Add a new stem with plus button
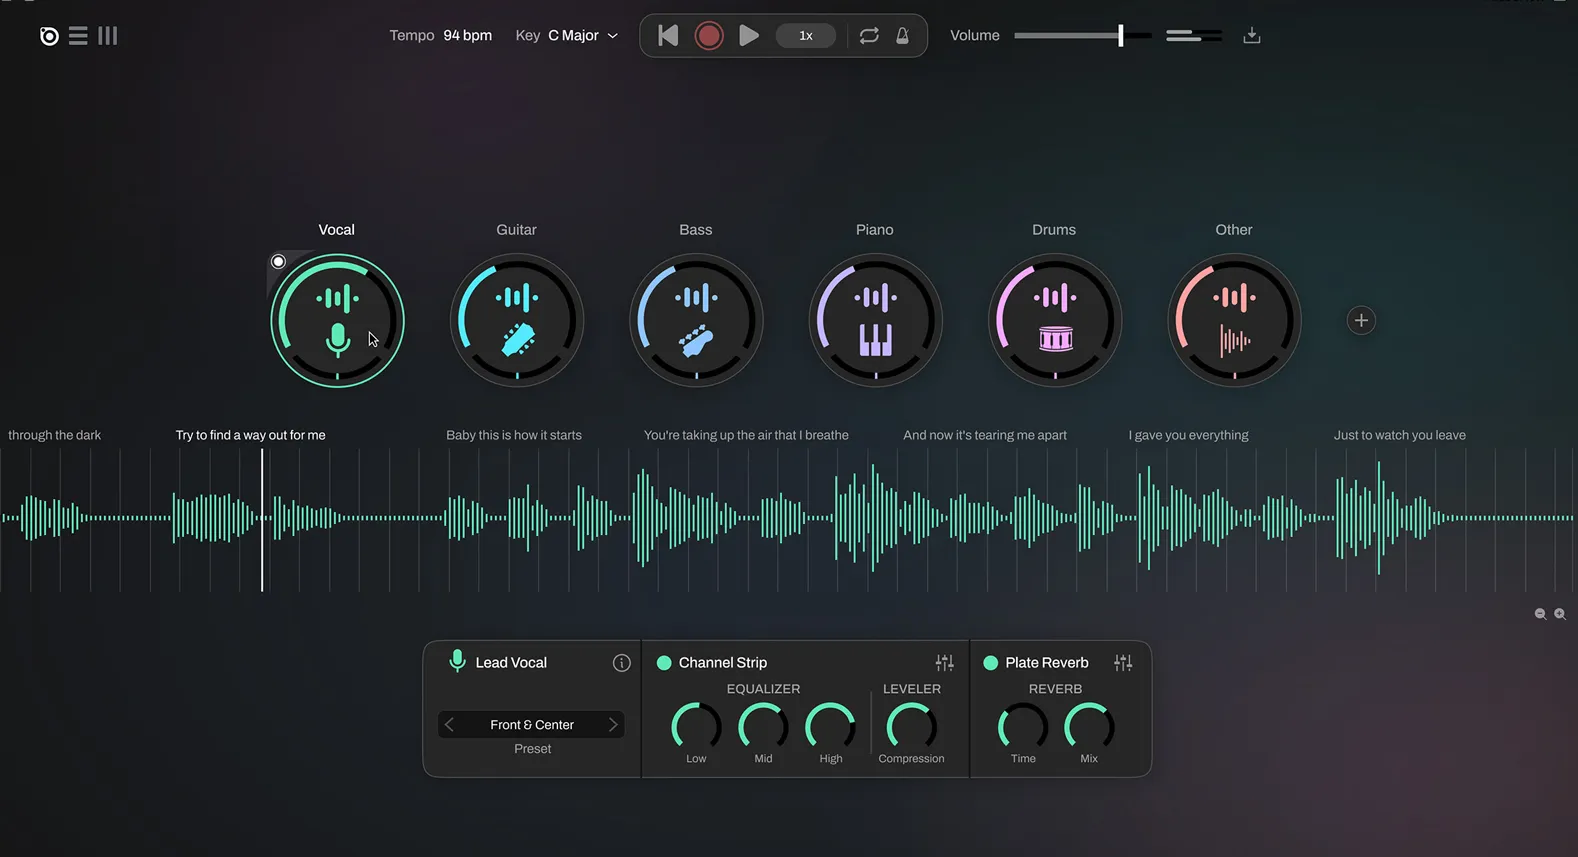The height and width of the screenshot is (857, 1578). click(1361, 321)
